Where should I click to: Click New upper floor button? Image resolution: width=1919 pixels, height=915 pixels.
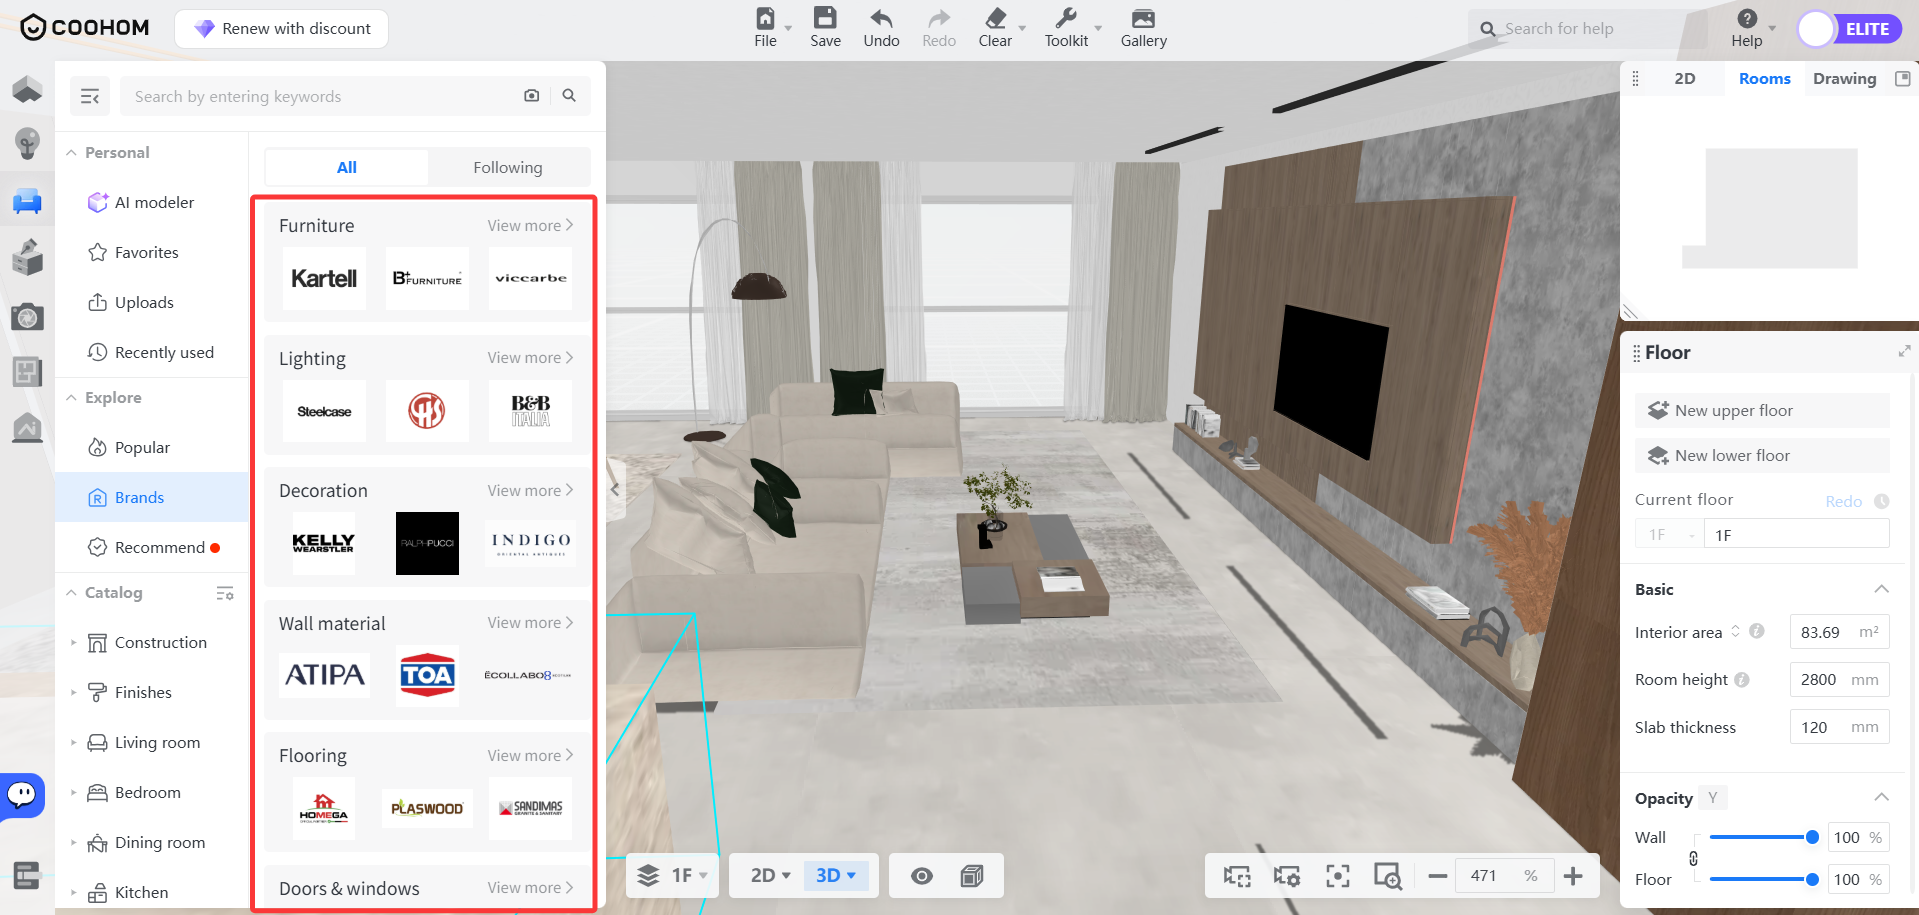click(1762, 411)
